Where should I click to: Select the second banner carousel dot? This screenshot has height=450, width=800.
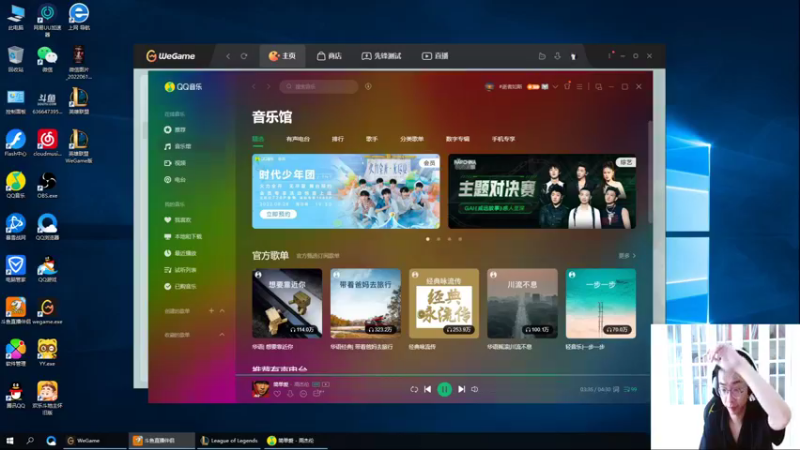(x=438, y=239)
